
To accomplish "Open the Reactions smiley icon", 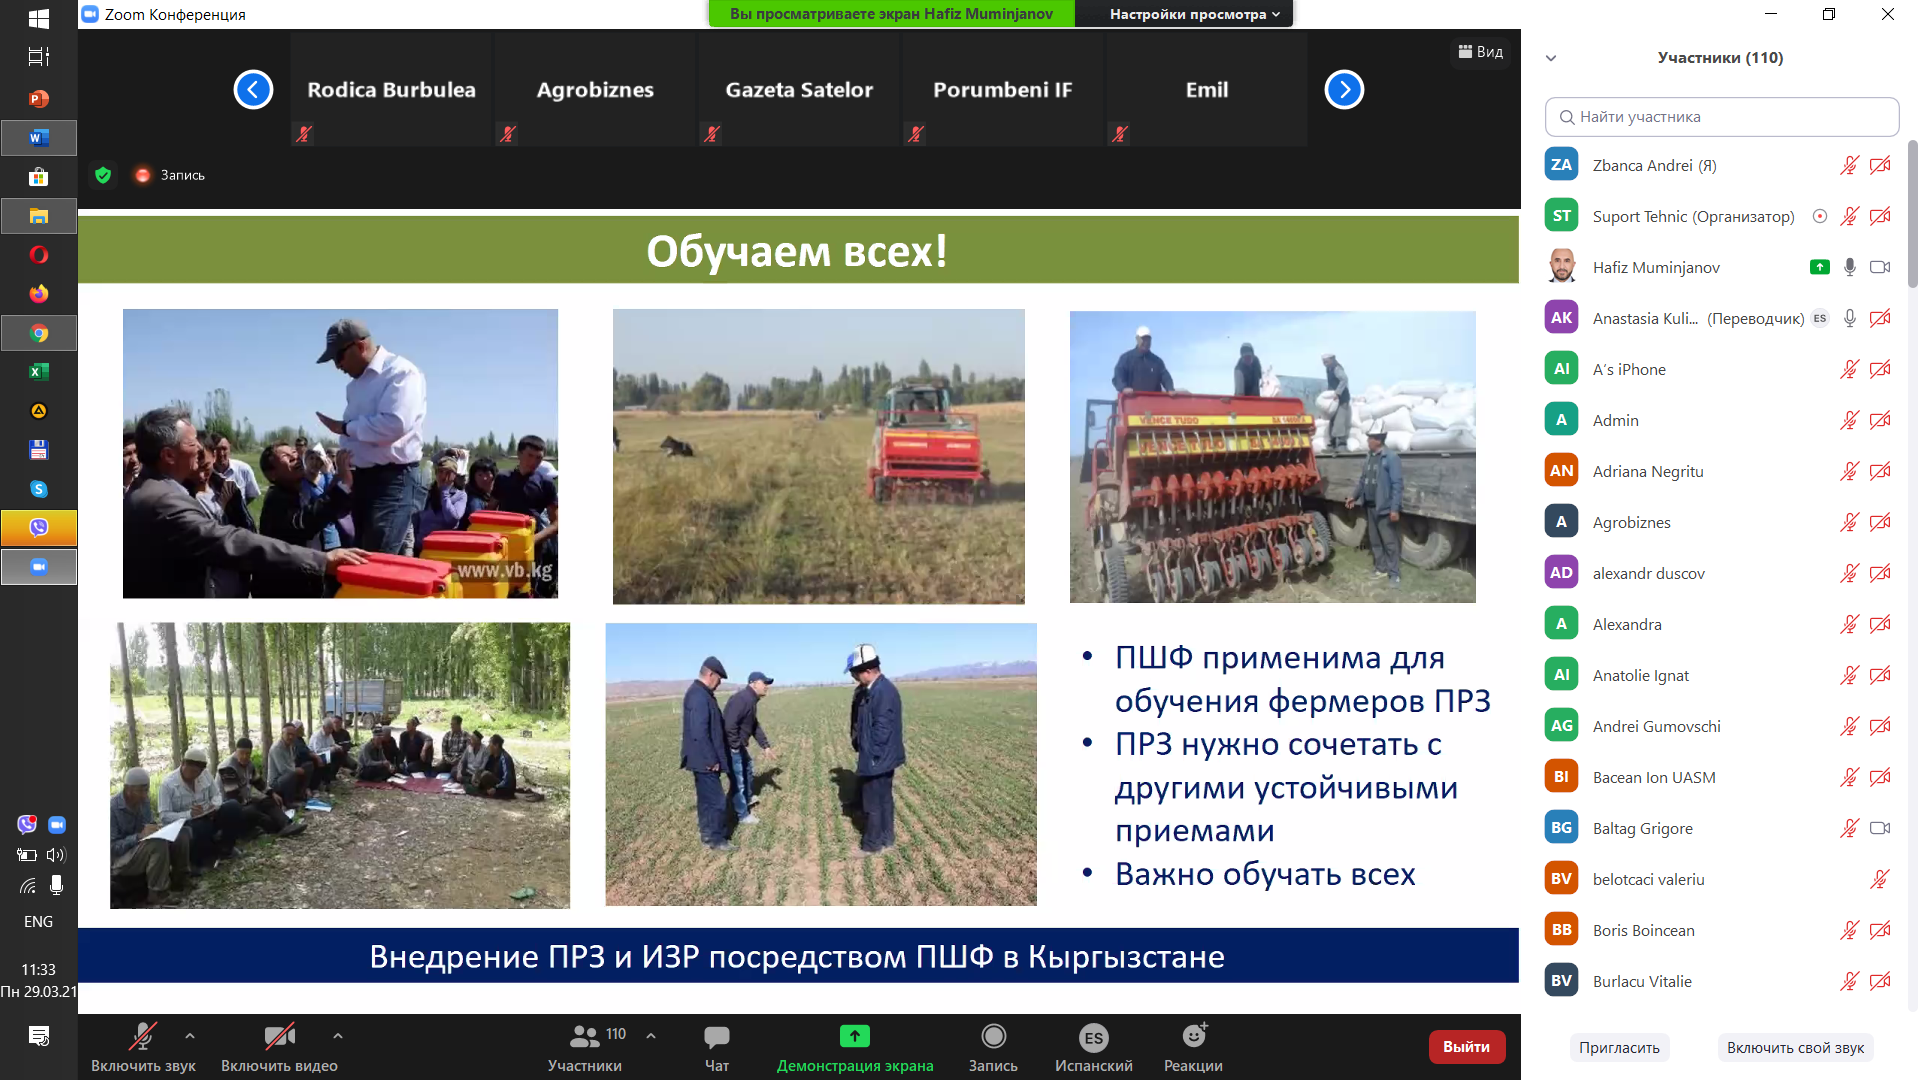I will click(x=1193, y=1036).
